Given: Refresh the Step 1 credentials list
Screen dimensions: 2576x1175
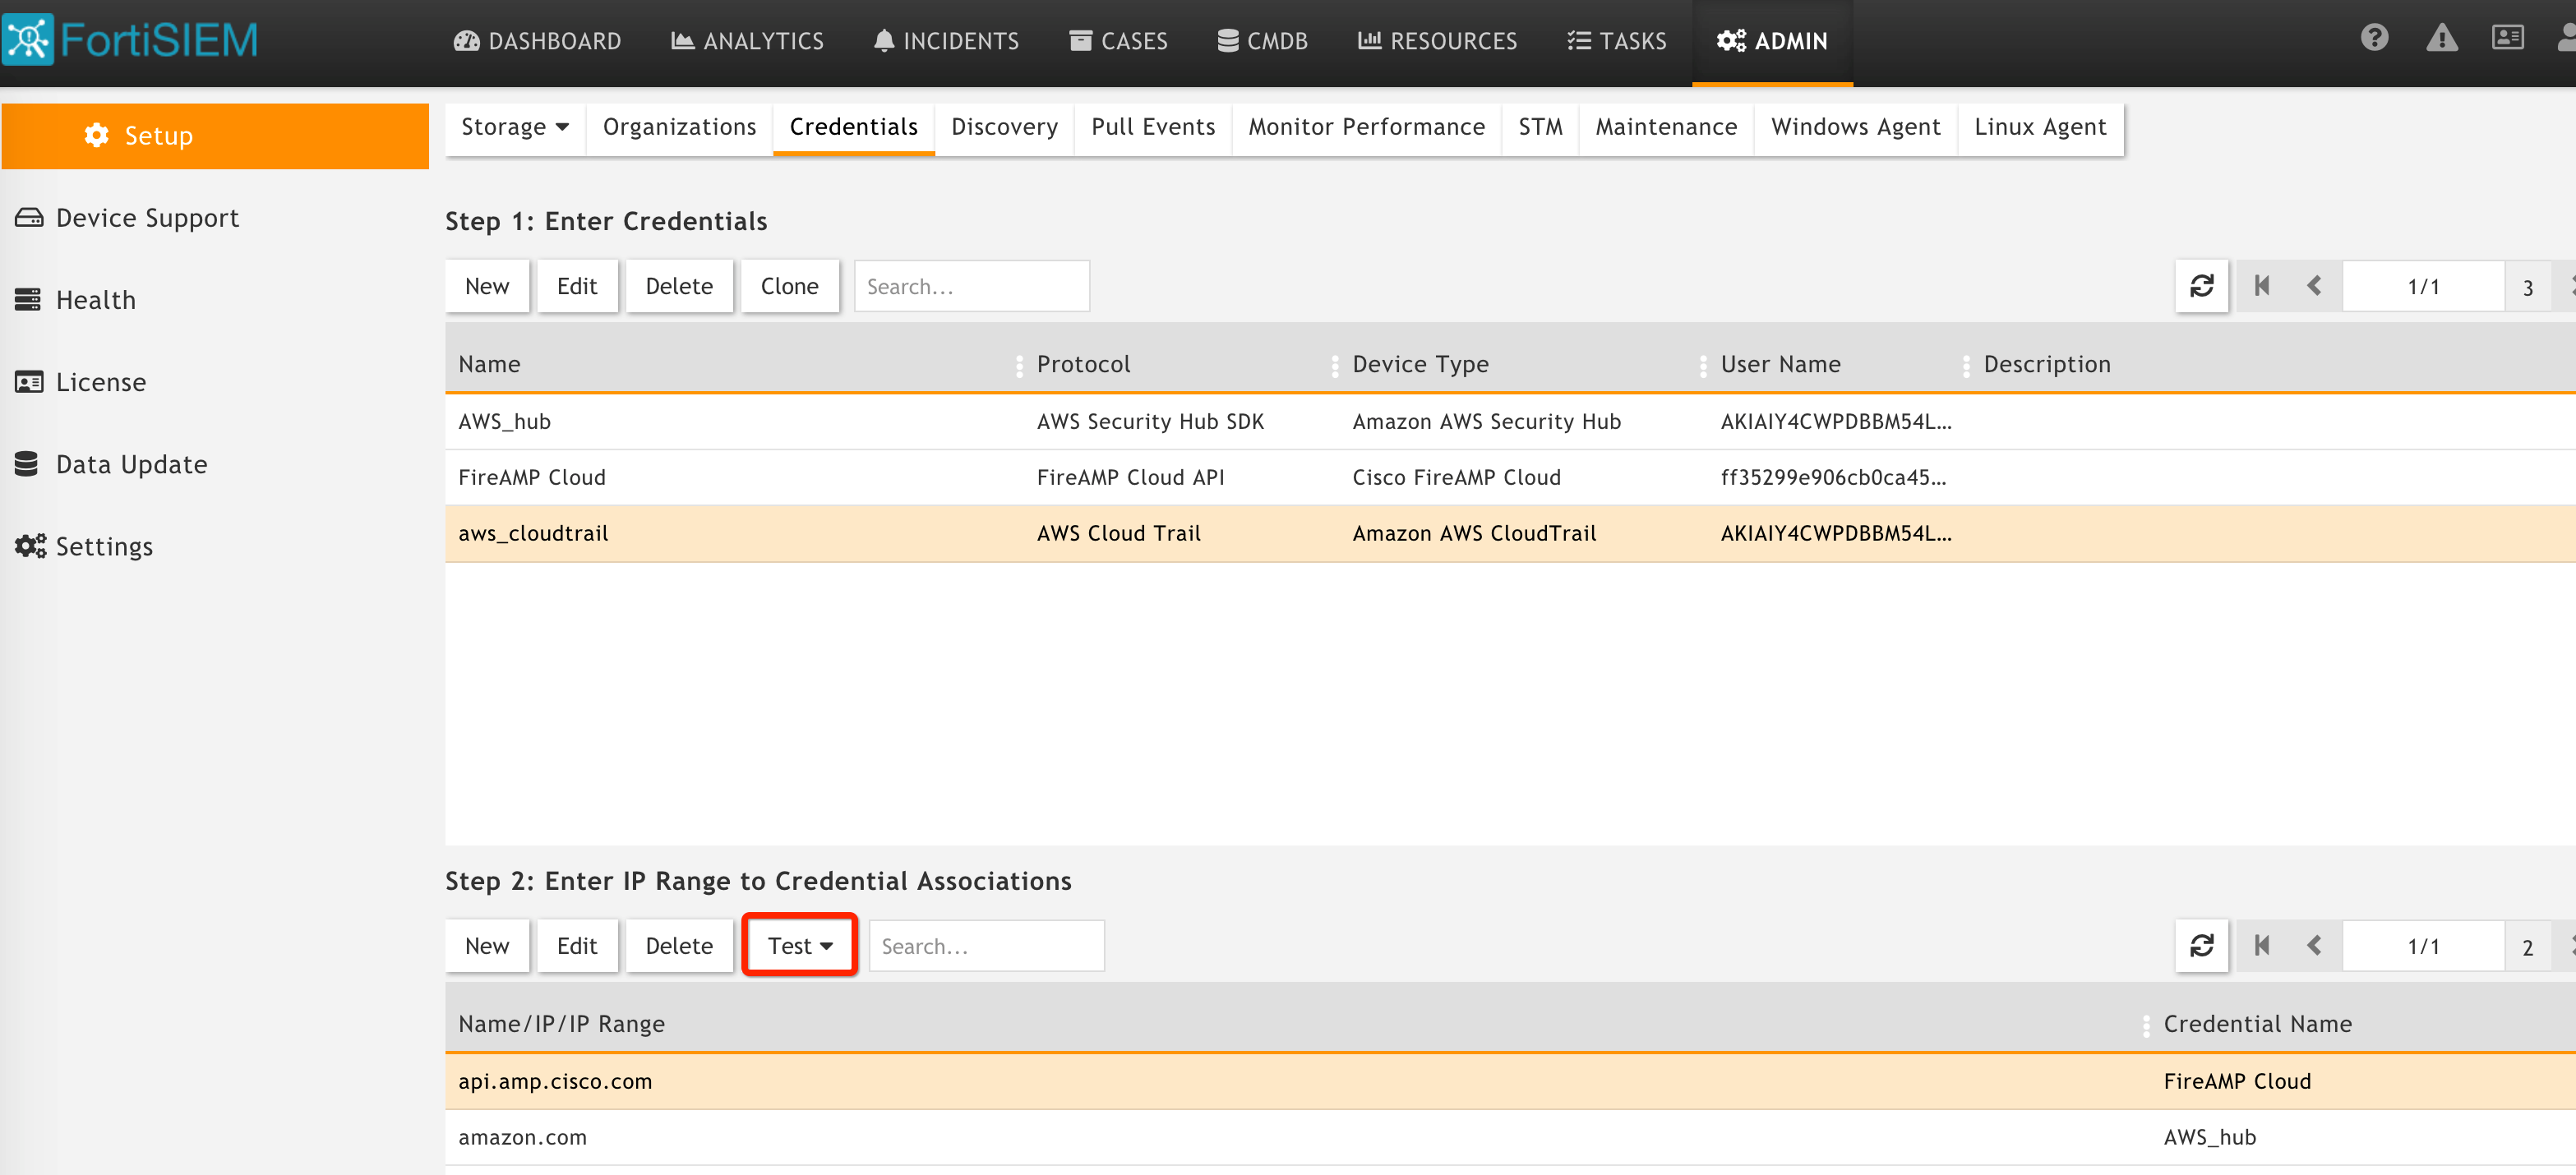Looking at the screenshot, I should coord(2201,286).
